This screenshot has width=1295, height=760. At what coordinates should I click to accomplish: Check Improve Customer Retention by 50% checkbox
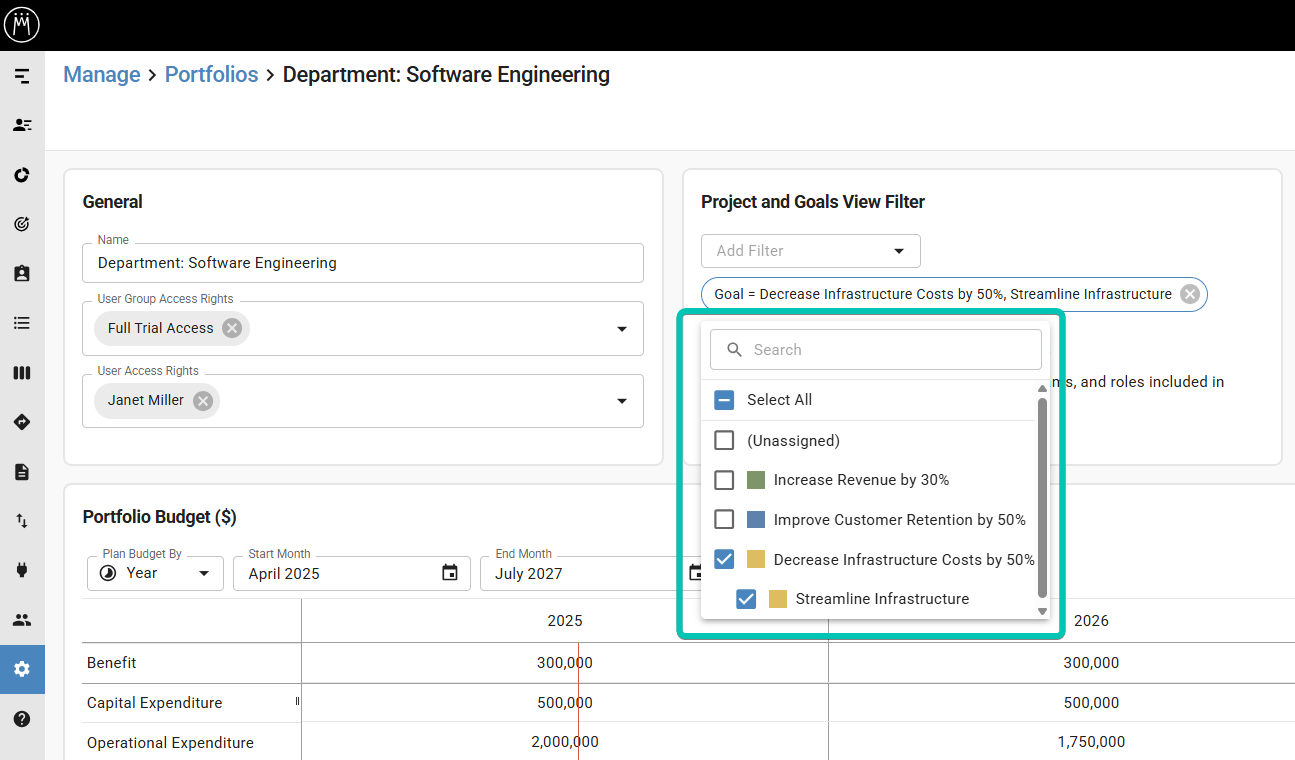pyautogui.click(x=725, y=520)
